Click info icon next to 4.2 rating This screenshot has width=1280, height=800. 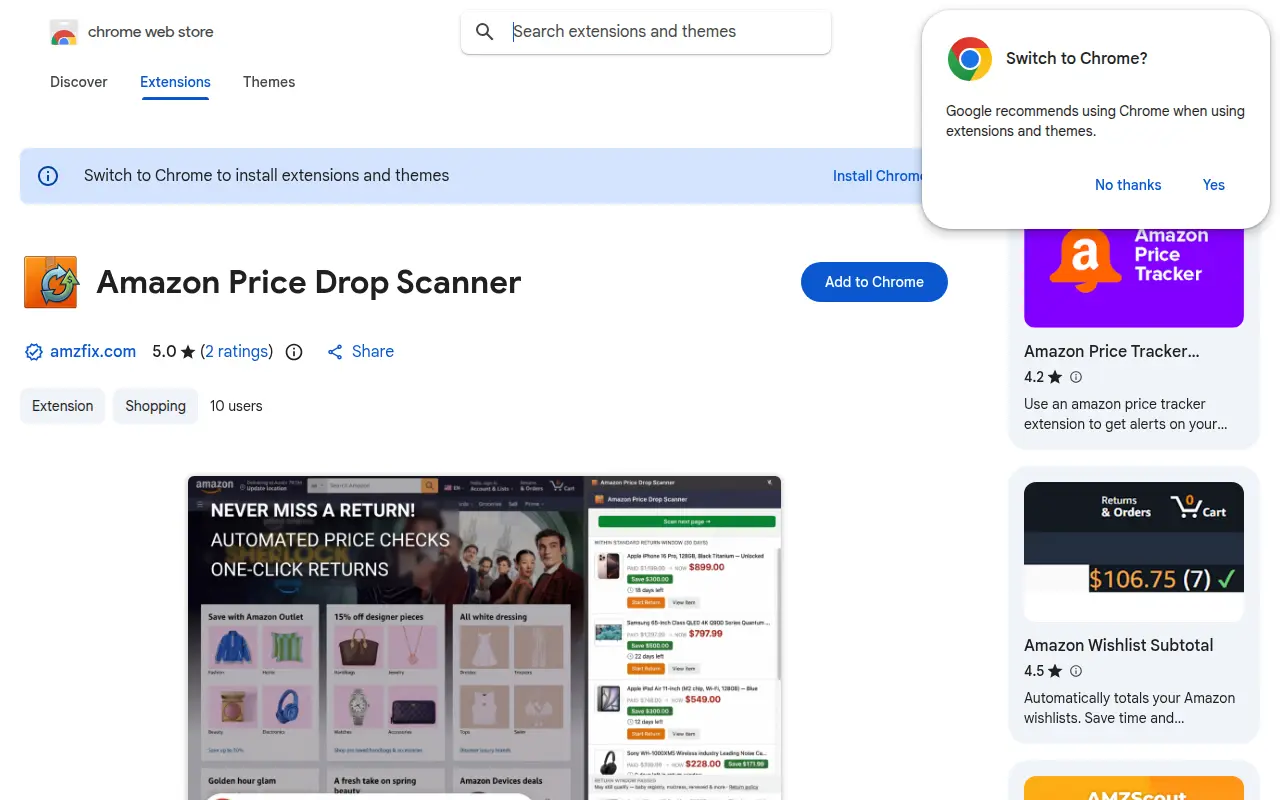(x=1076, y=377)
